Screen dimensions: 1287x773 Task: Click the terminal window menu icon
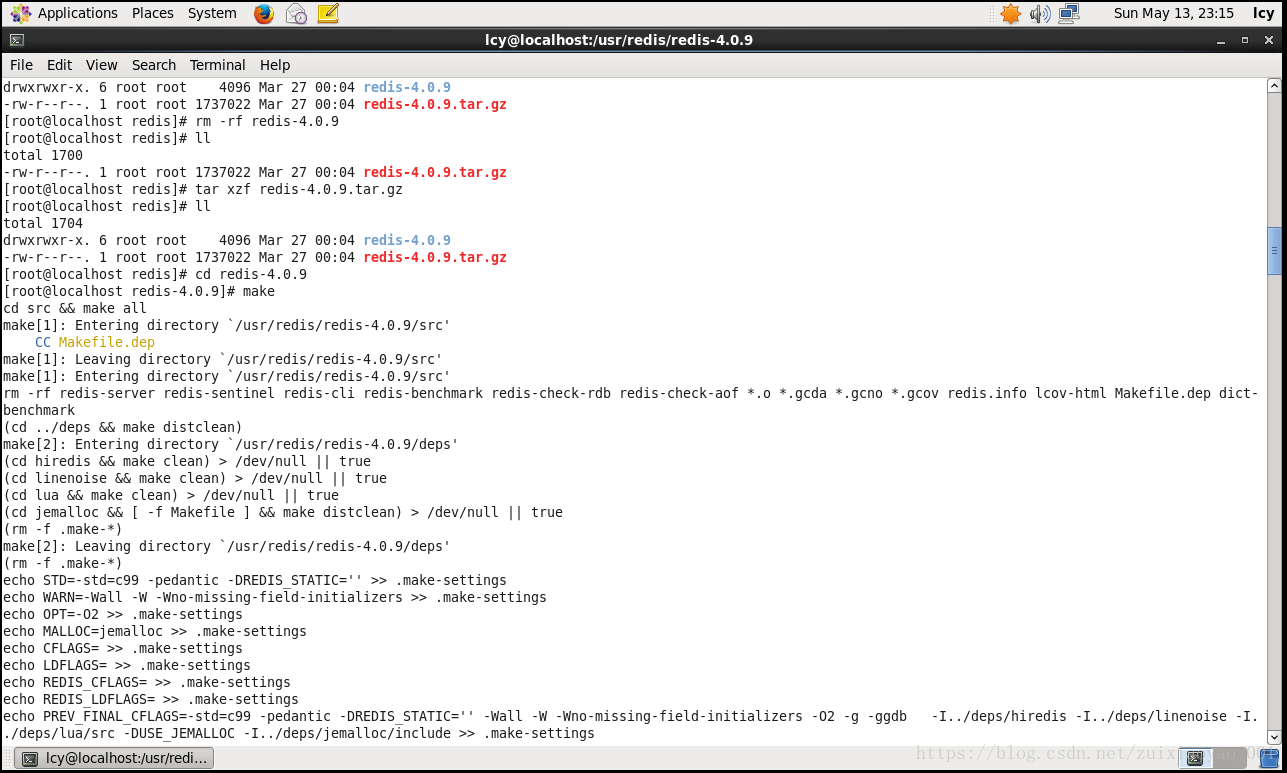pos(16,40)
